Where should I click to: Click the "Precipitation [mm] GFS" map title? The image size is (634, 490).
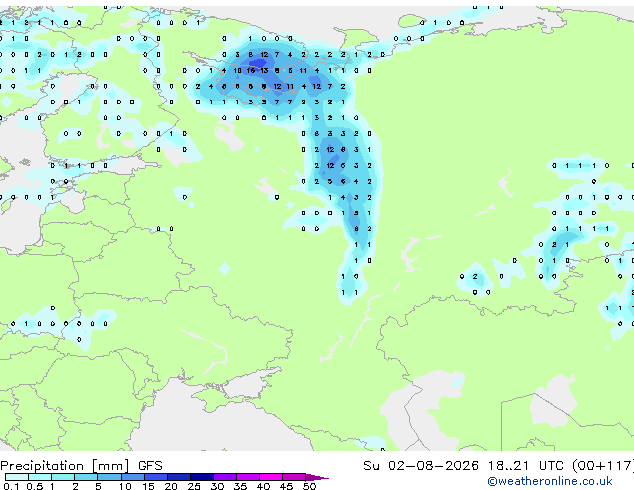[81, 466]
